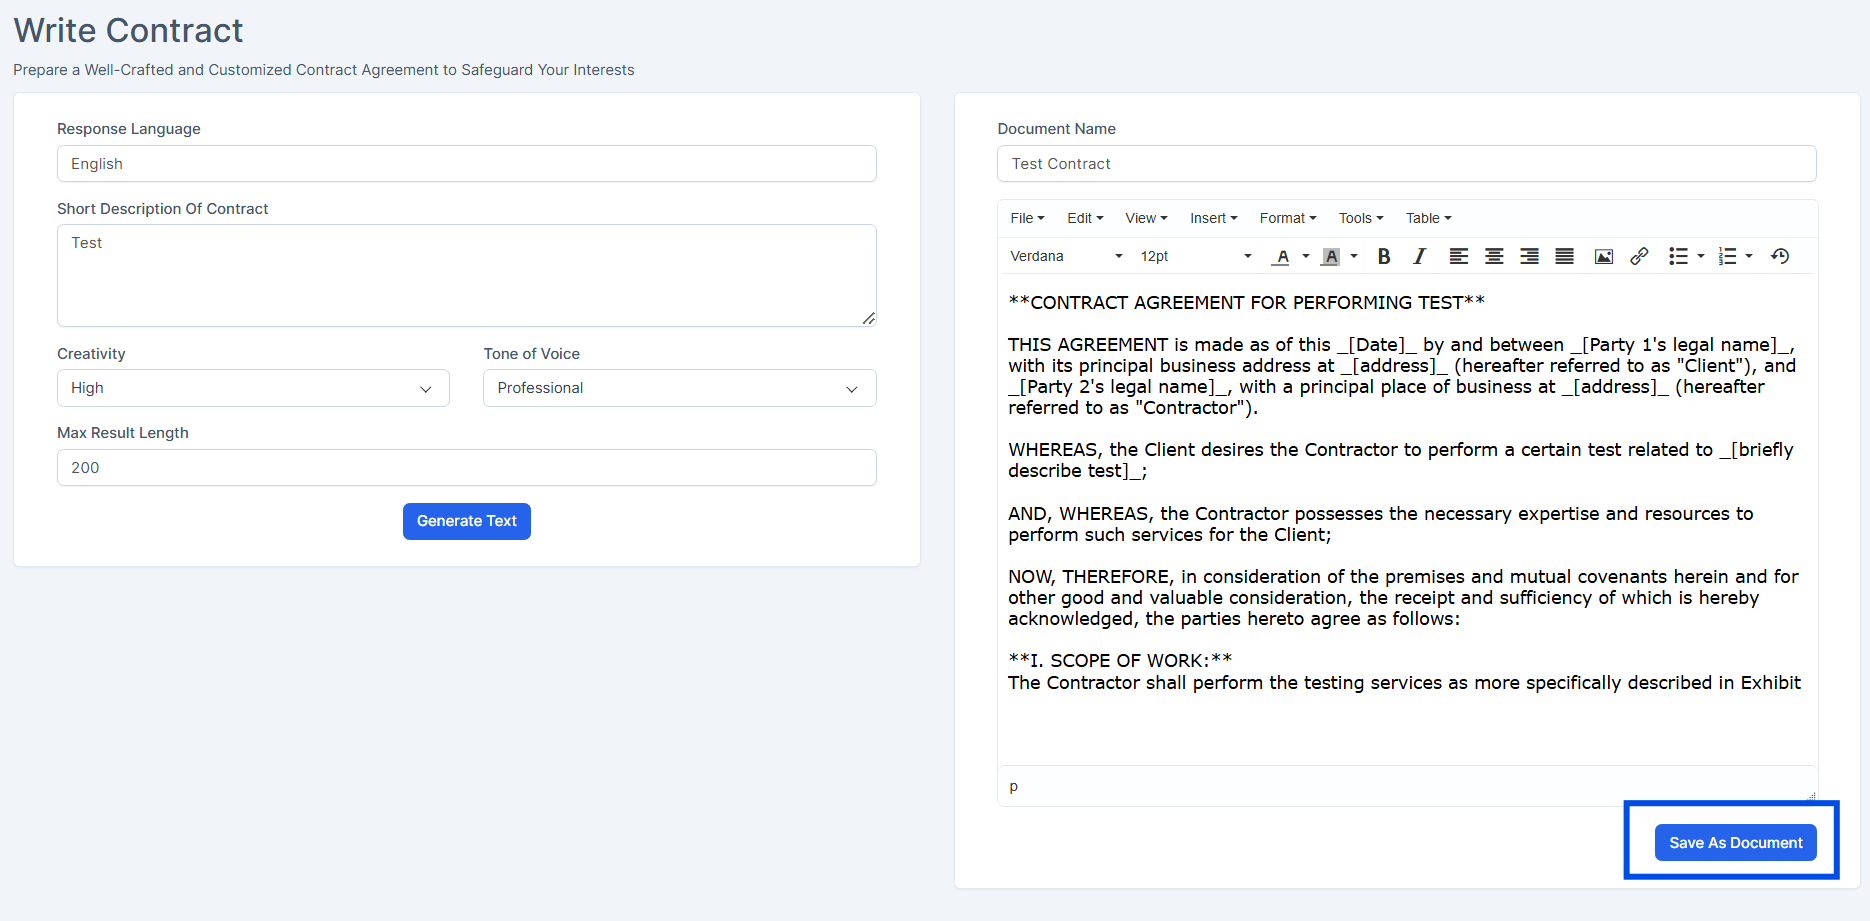This screenshot has width=1870, height=921.
Task: Open the Insert menu
Action: tap(1212, 218)
